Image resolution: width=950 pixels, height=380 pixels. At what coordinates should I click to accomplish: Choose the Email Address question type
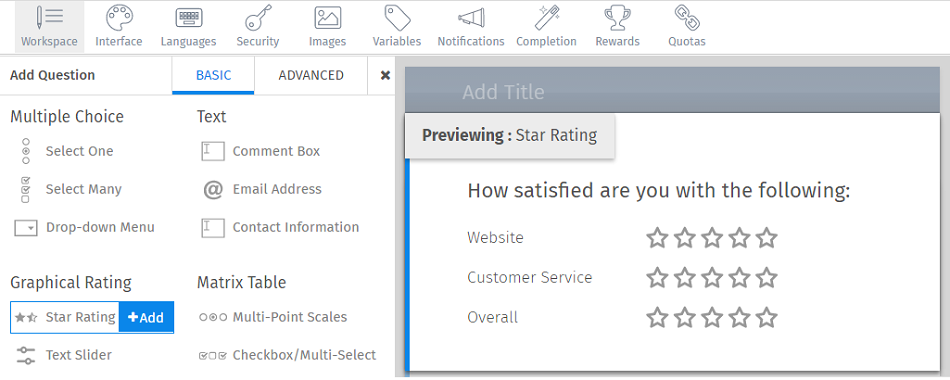(262, 189)
